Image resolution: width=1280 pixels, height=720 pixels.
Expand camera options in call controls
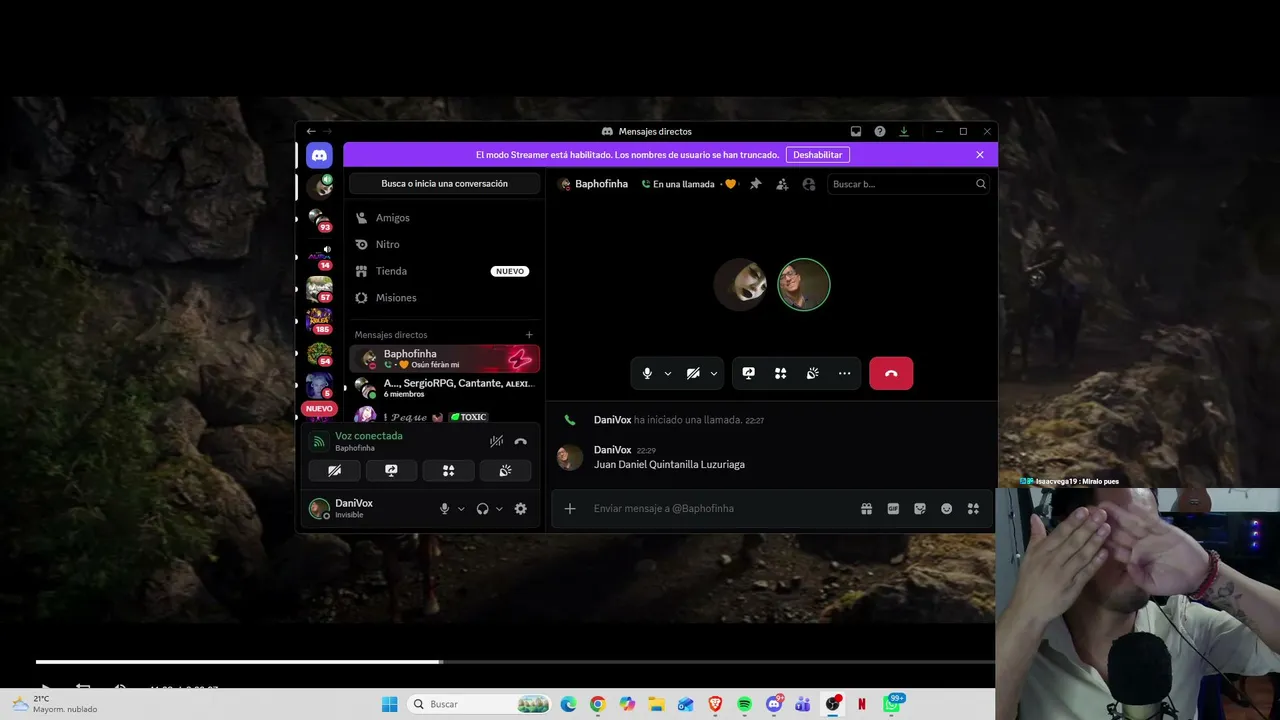click(x=713, y=373)
